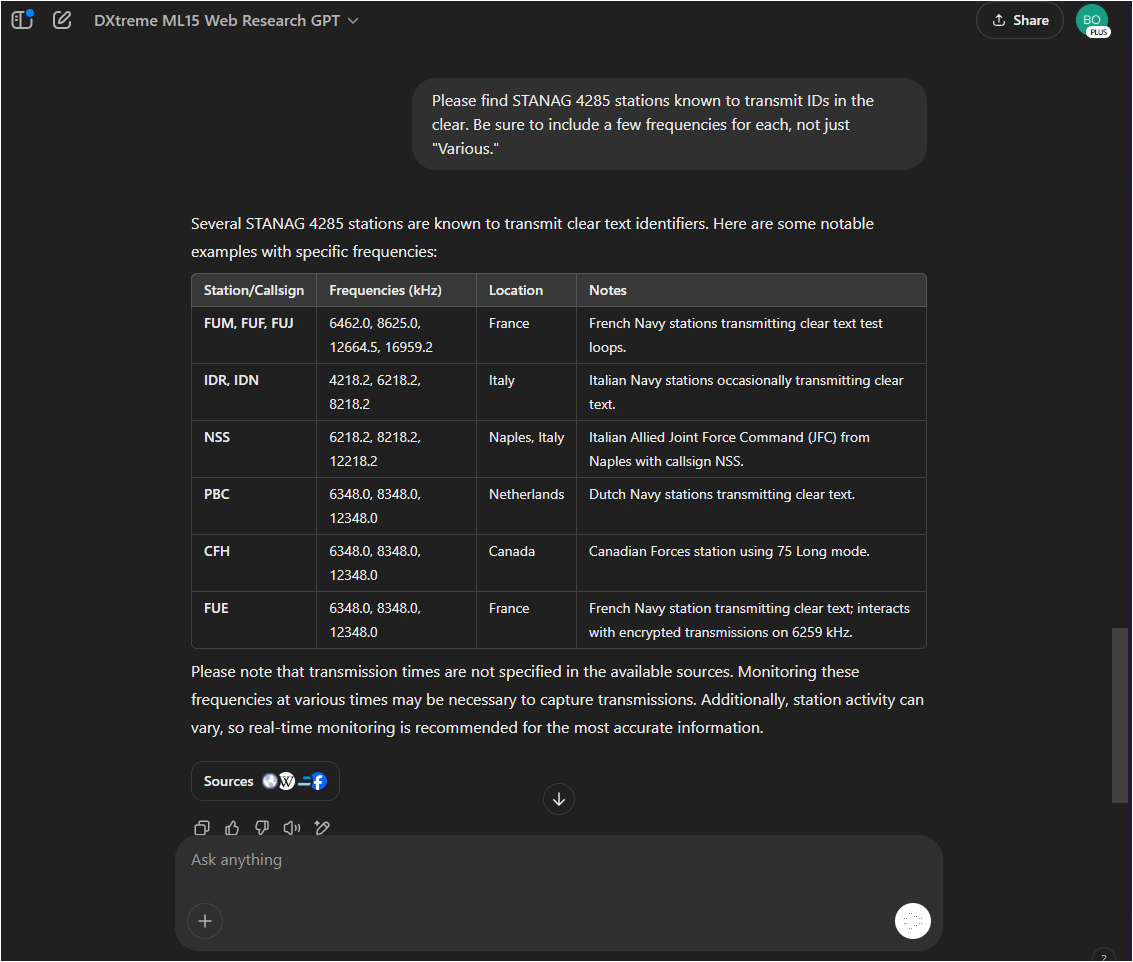The width and height of the screenshot is (1133, 962).
Task: Click the scroll-to-bottom arrow button
Action: [559, 799]
